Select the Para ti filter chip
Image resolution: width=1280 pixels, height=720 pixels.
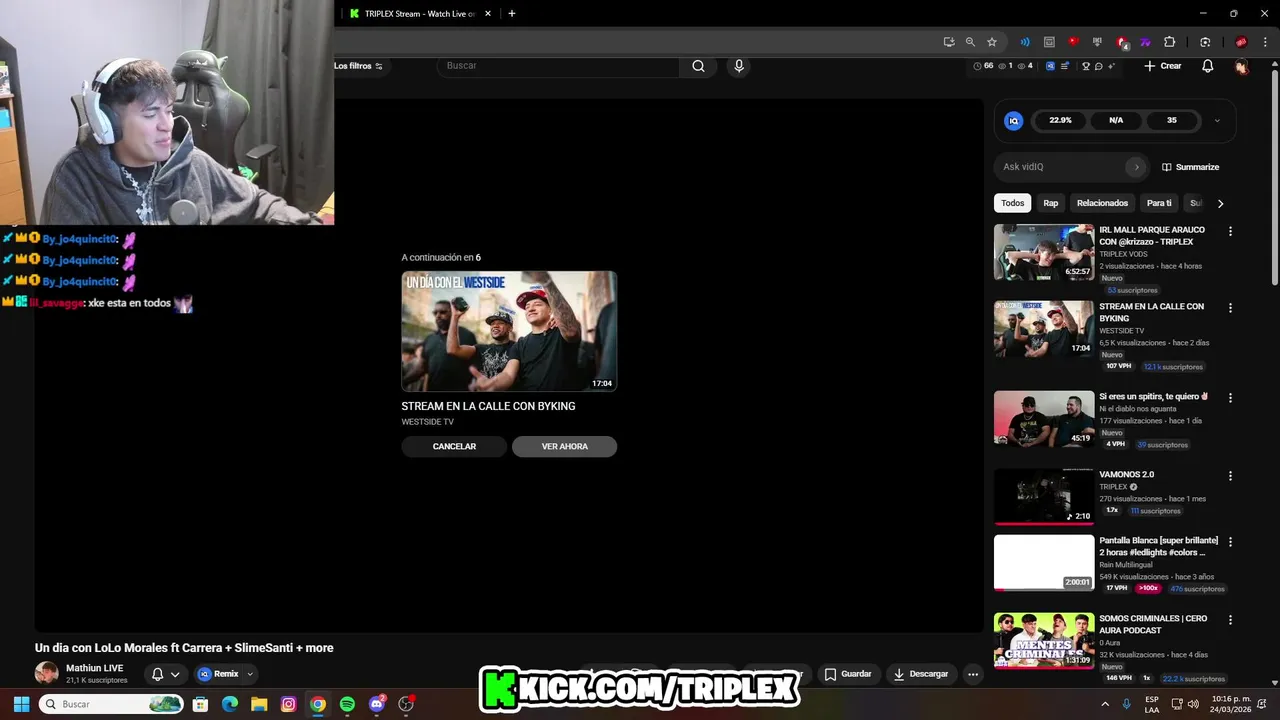tap(1159, 203)
